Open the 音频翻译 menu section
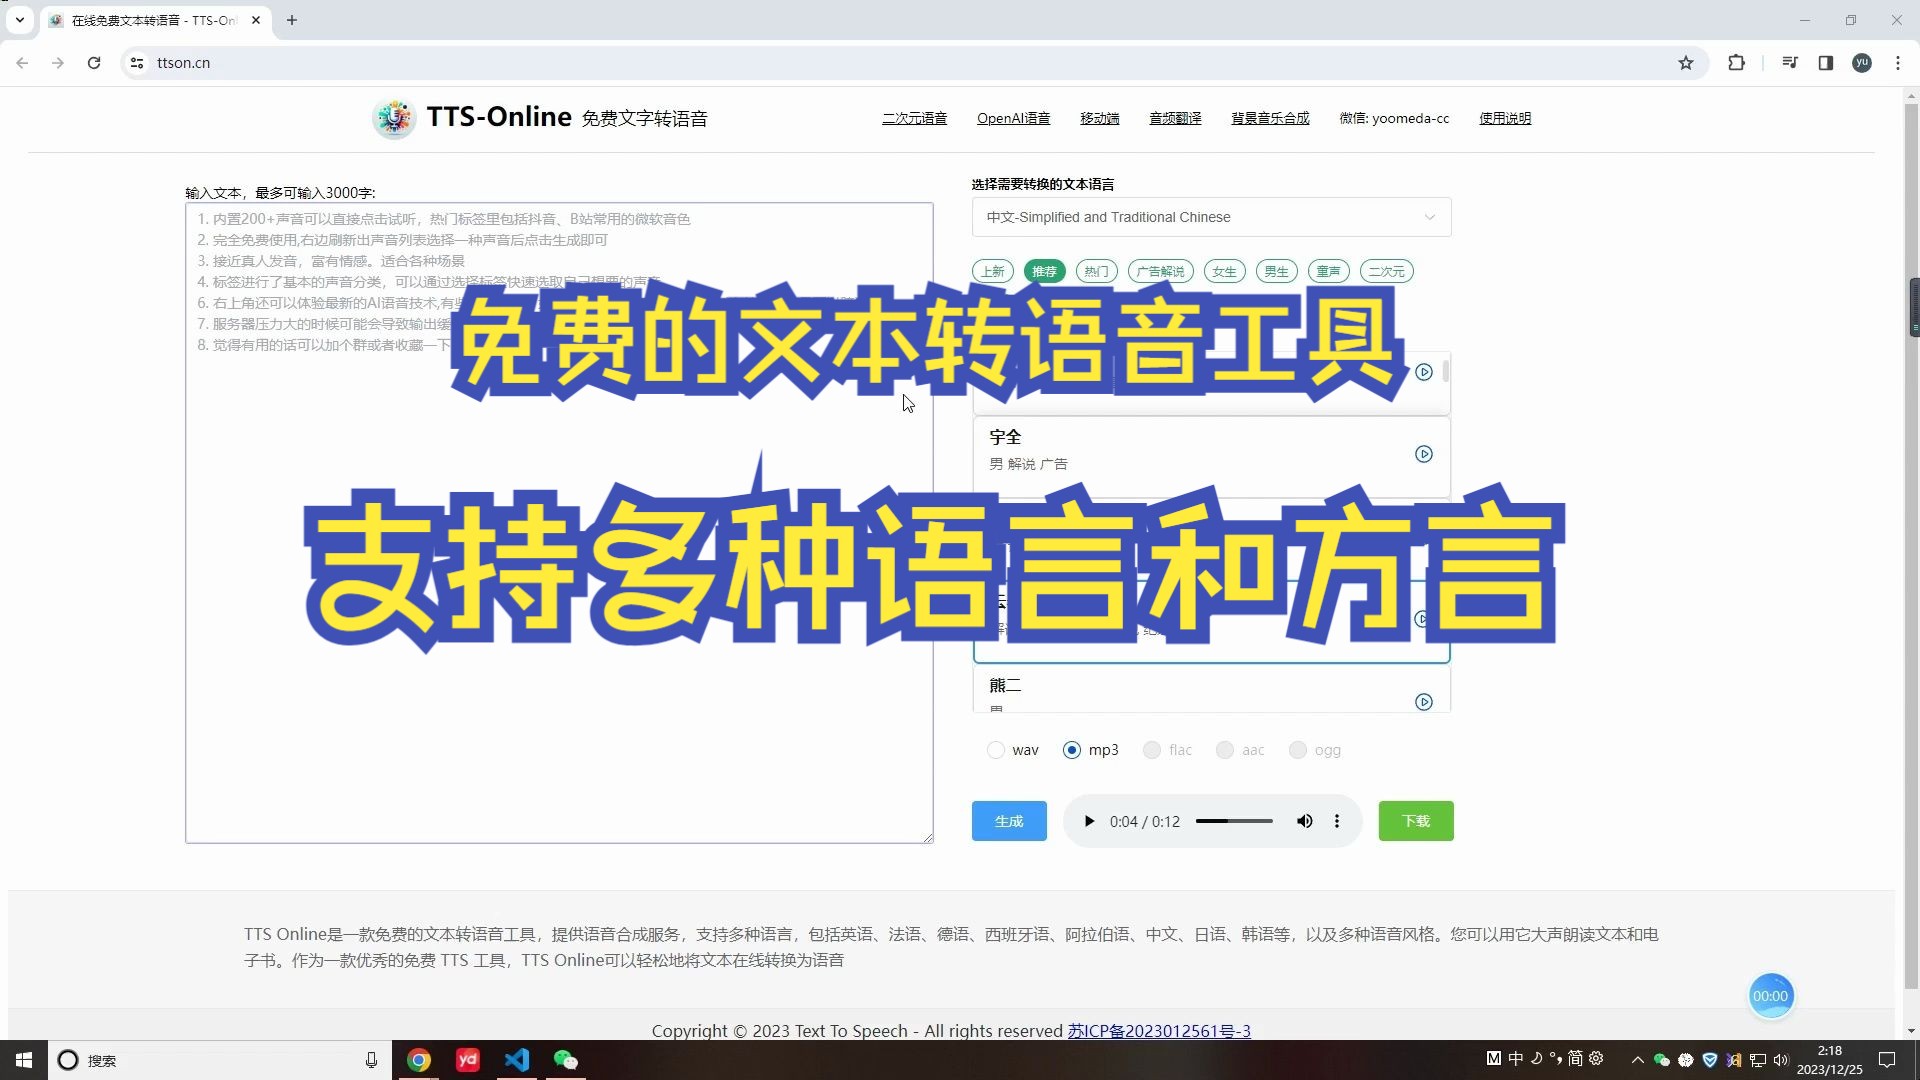Viewport: 1920px width, 1080px height. [1174, 117]
